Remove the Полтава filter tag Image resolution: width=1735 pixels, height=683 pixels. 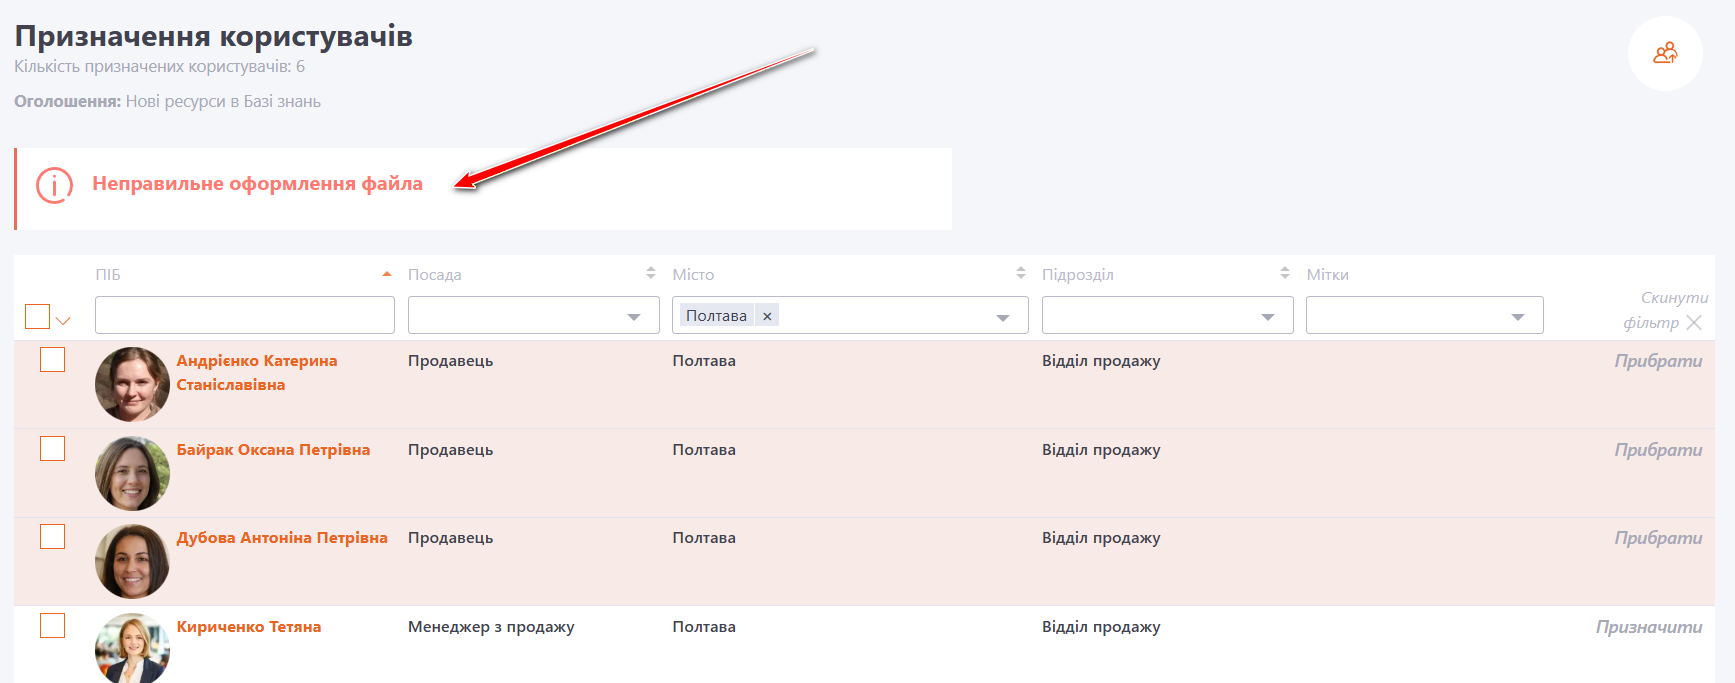(767, 316)
